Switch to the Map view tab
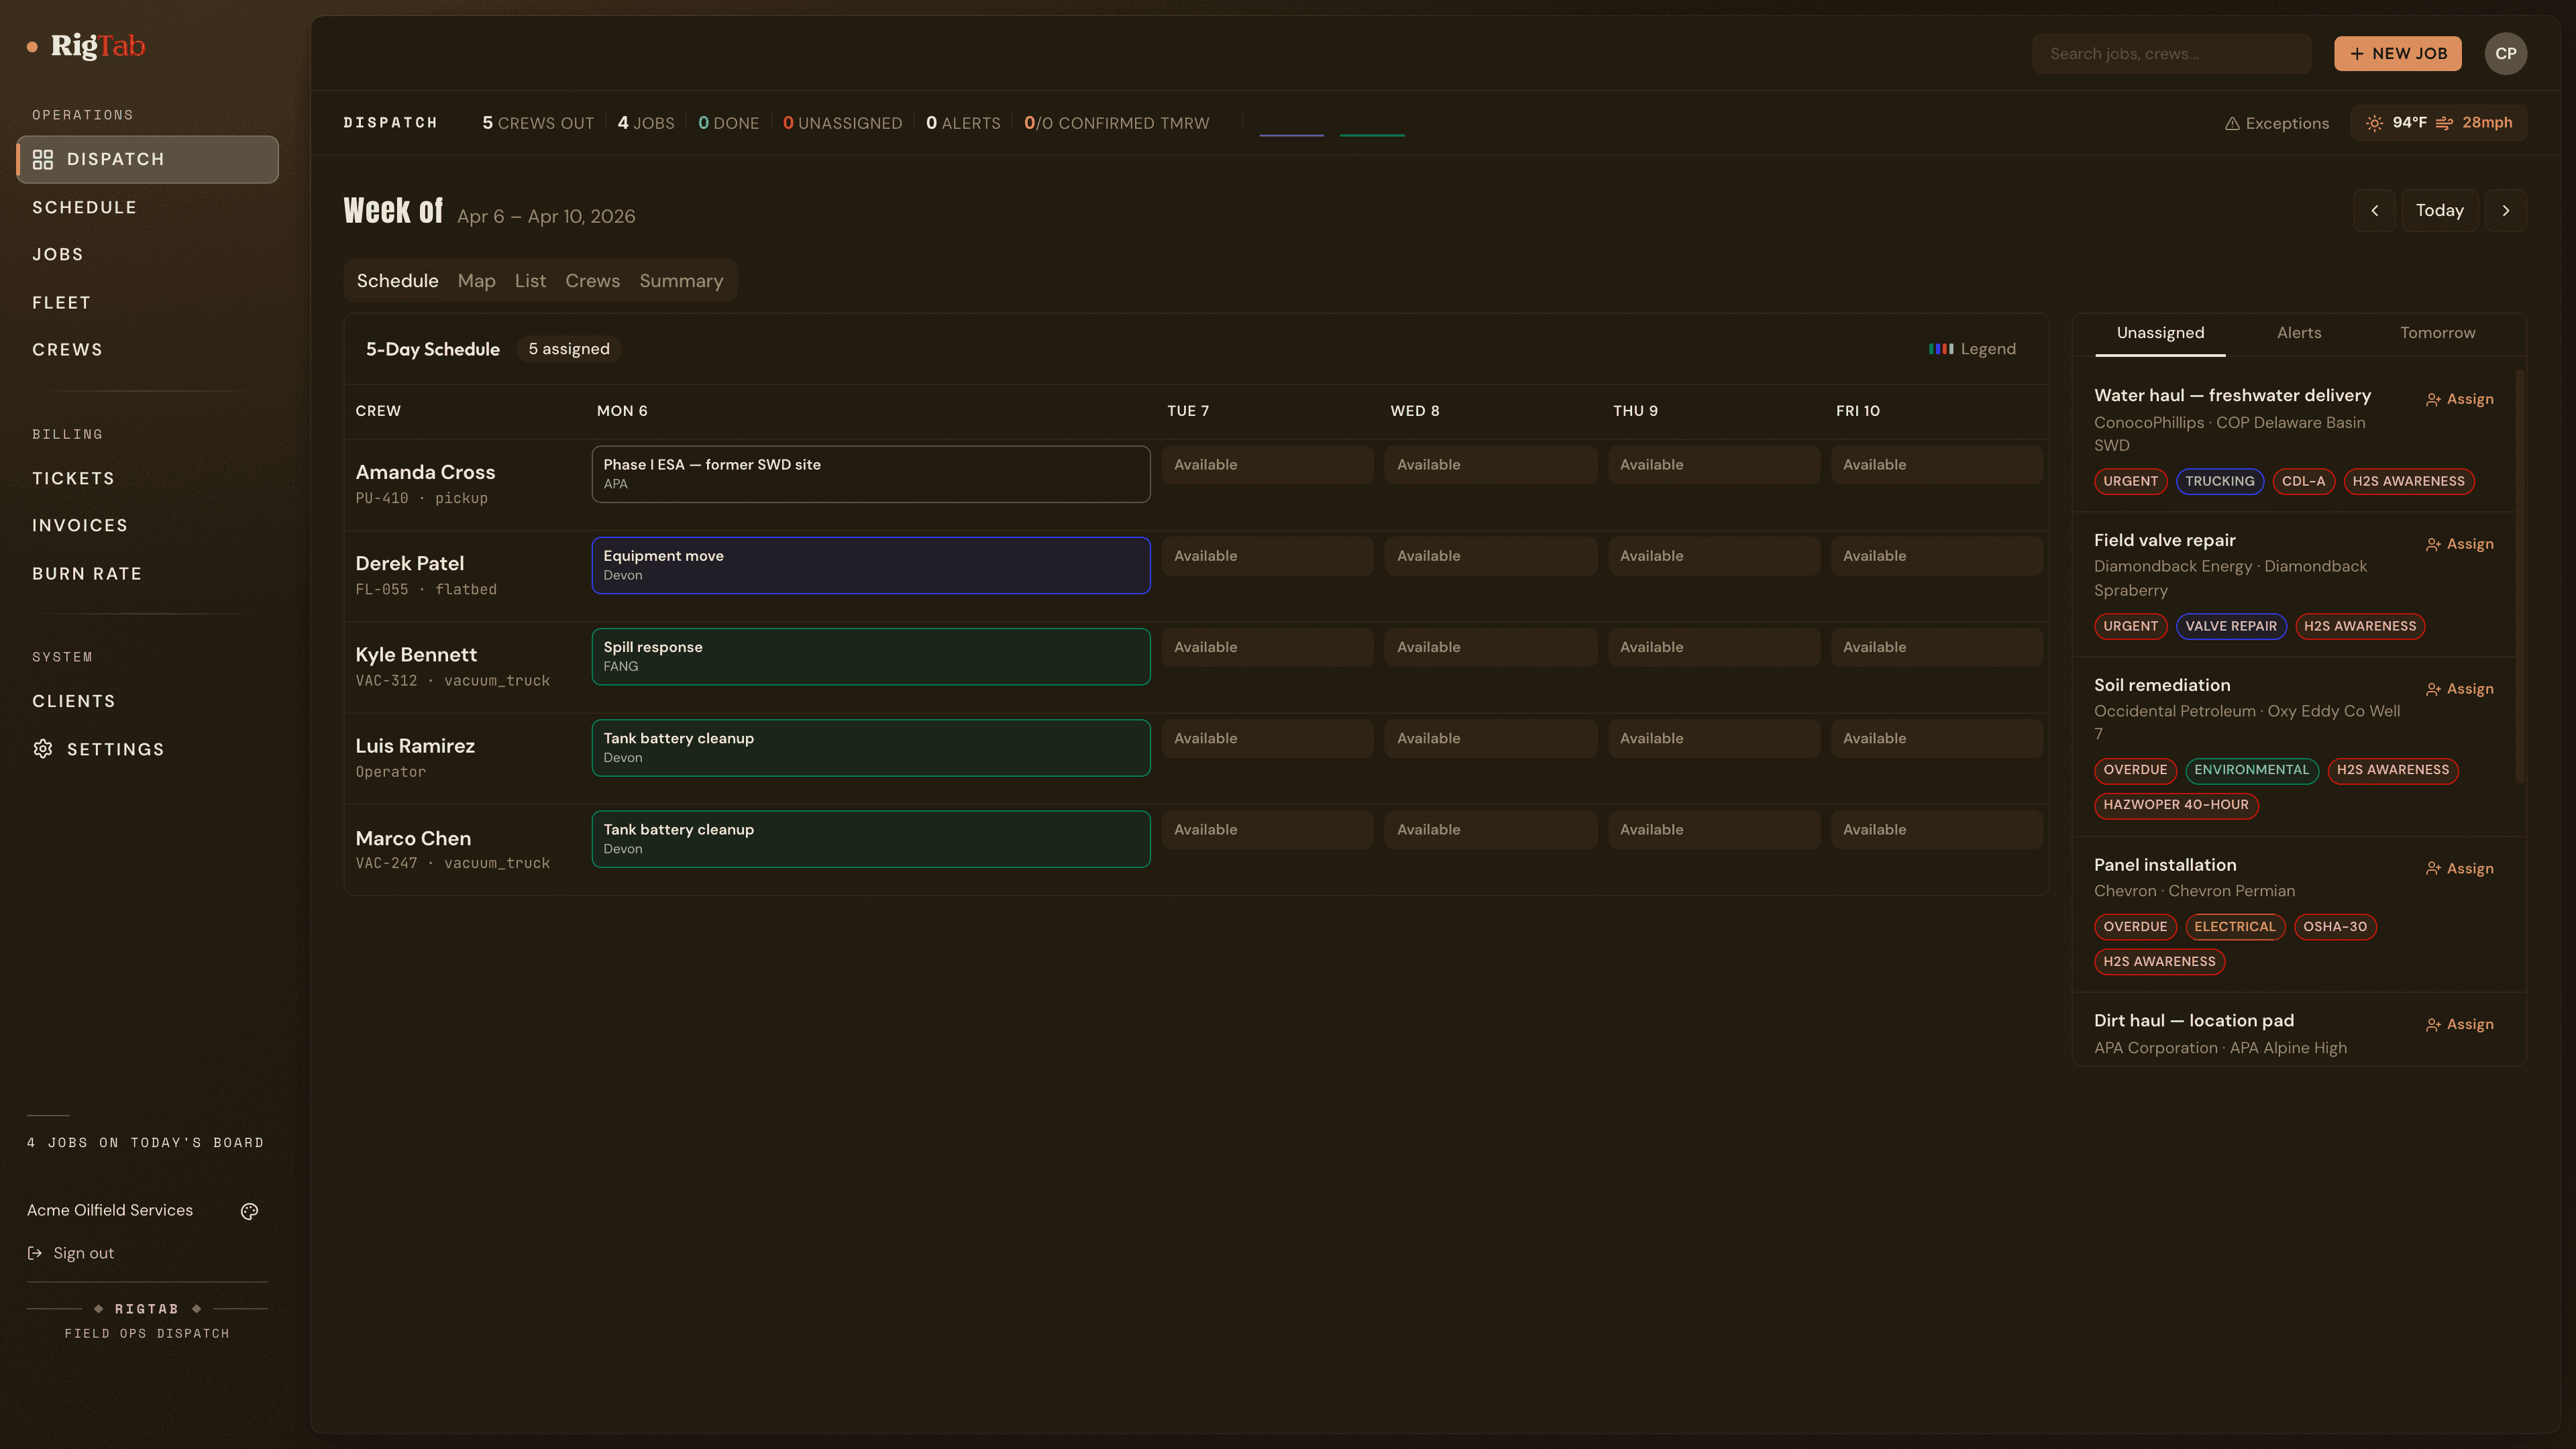This screenshot has height=1449, width=2576. pyautogui.click(x=476, y=281)
